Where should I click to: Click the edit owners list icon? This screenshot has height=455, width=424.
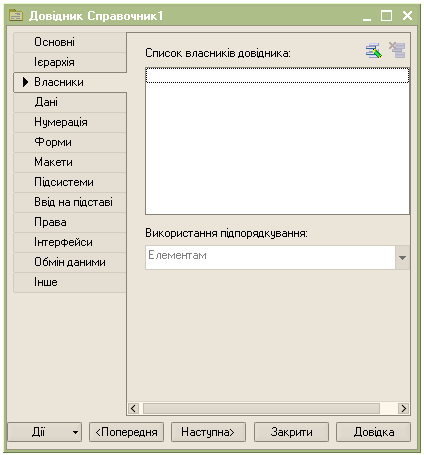374,51
